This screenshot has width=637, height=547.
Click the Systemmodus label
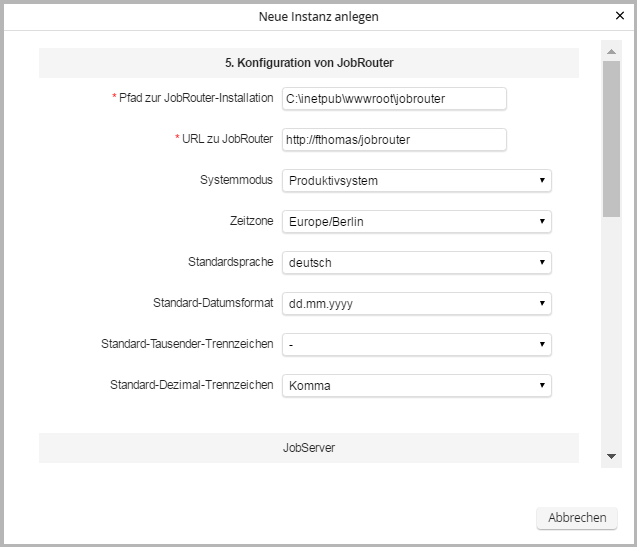pos(236,180)
